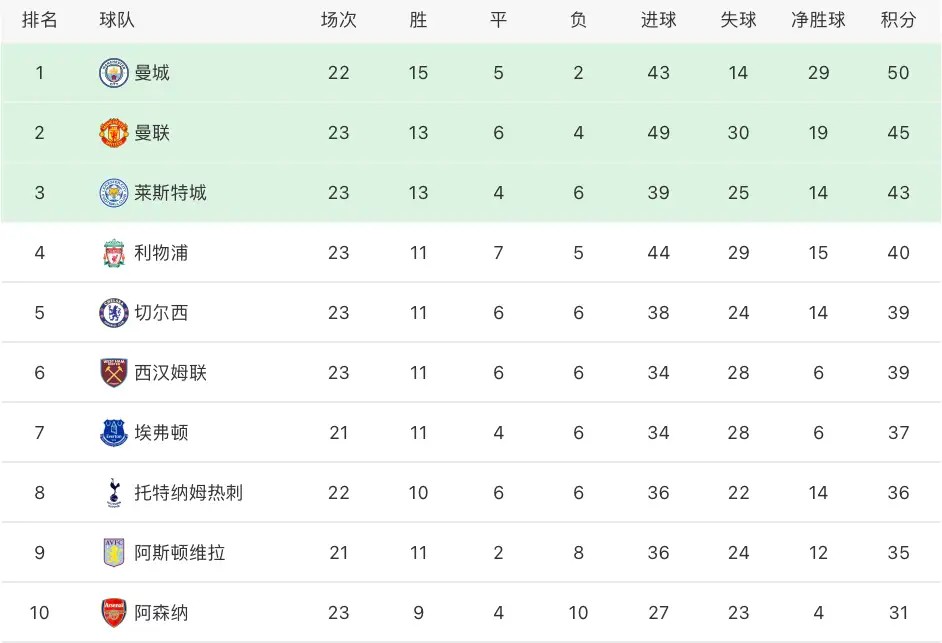Open the 阿斯顿维拉 team name
The width and height of the screenshot is (942, 643).
[179, 553]
